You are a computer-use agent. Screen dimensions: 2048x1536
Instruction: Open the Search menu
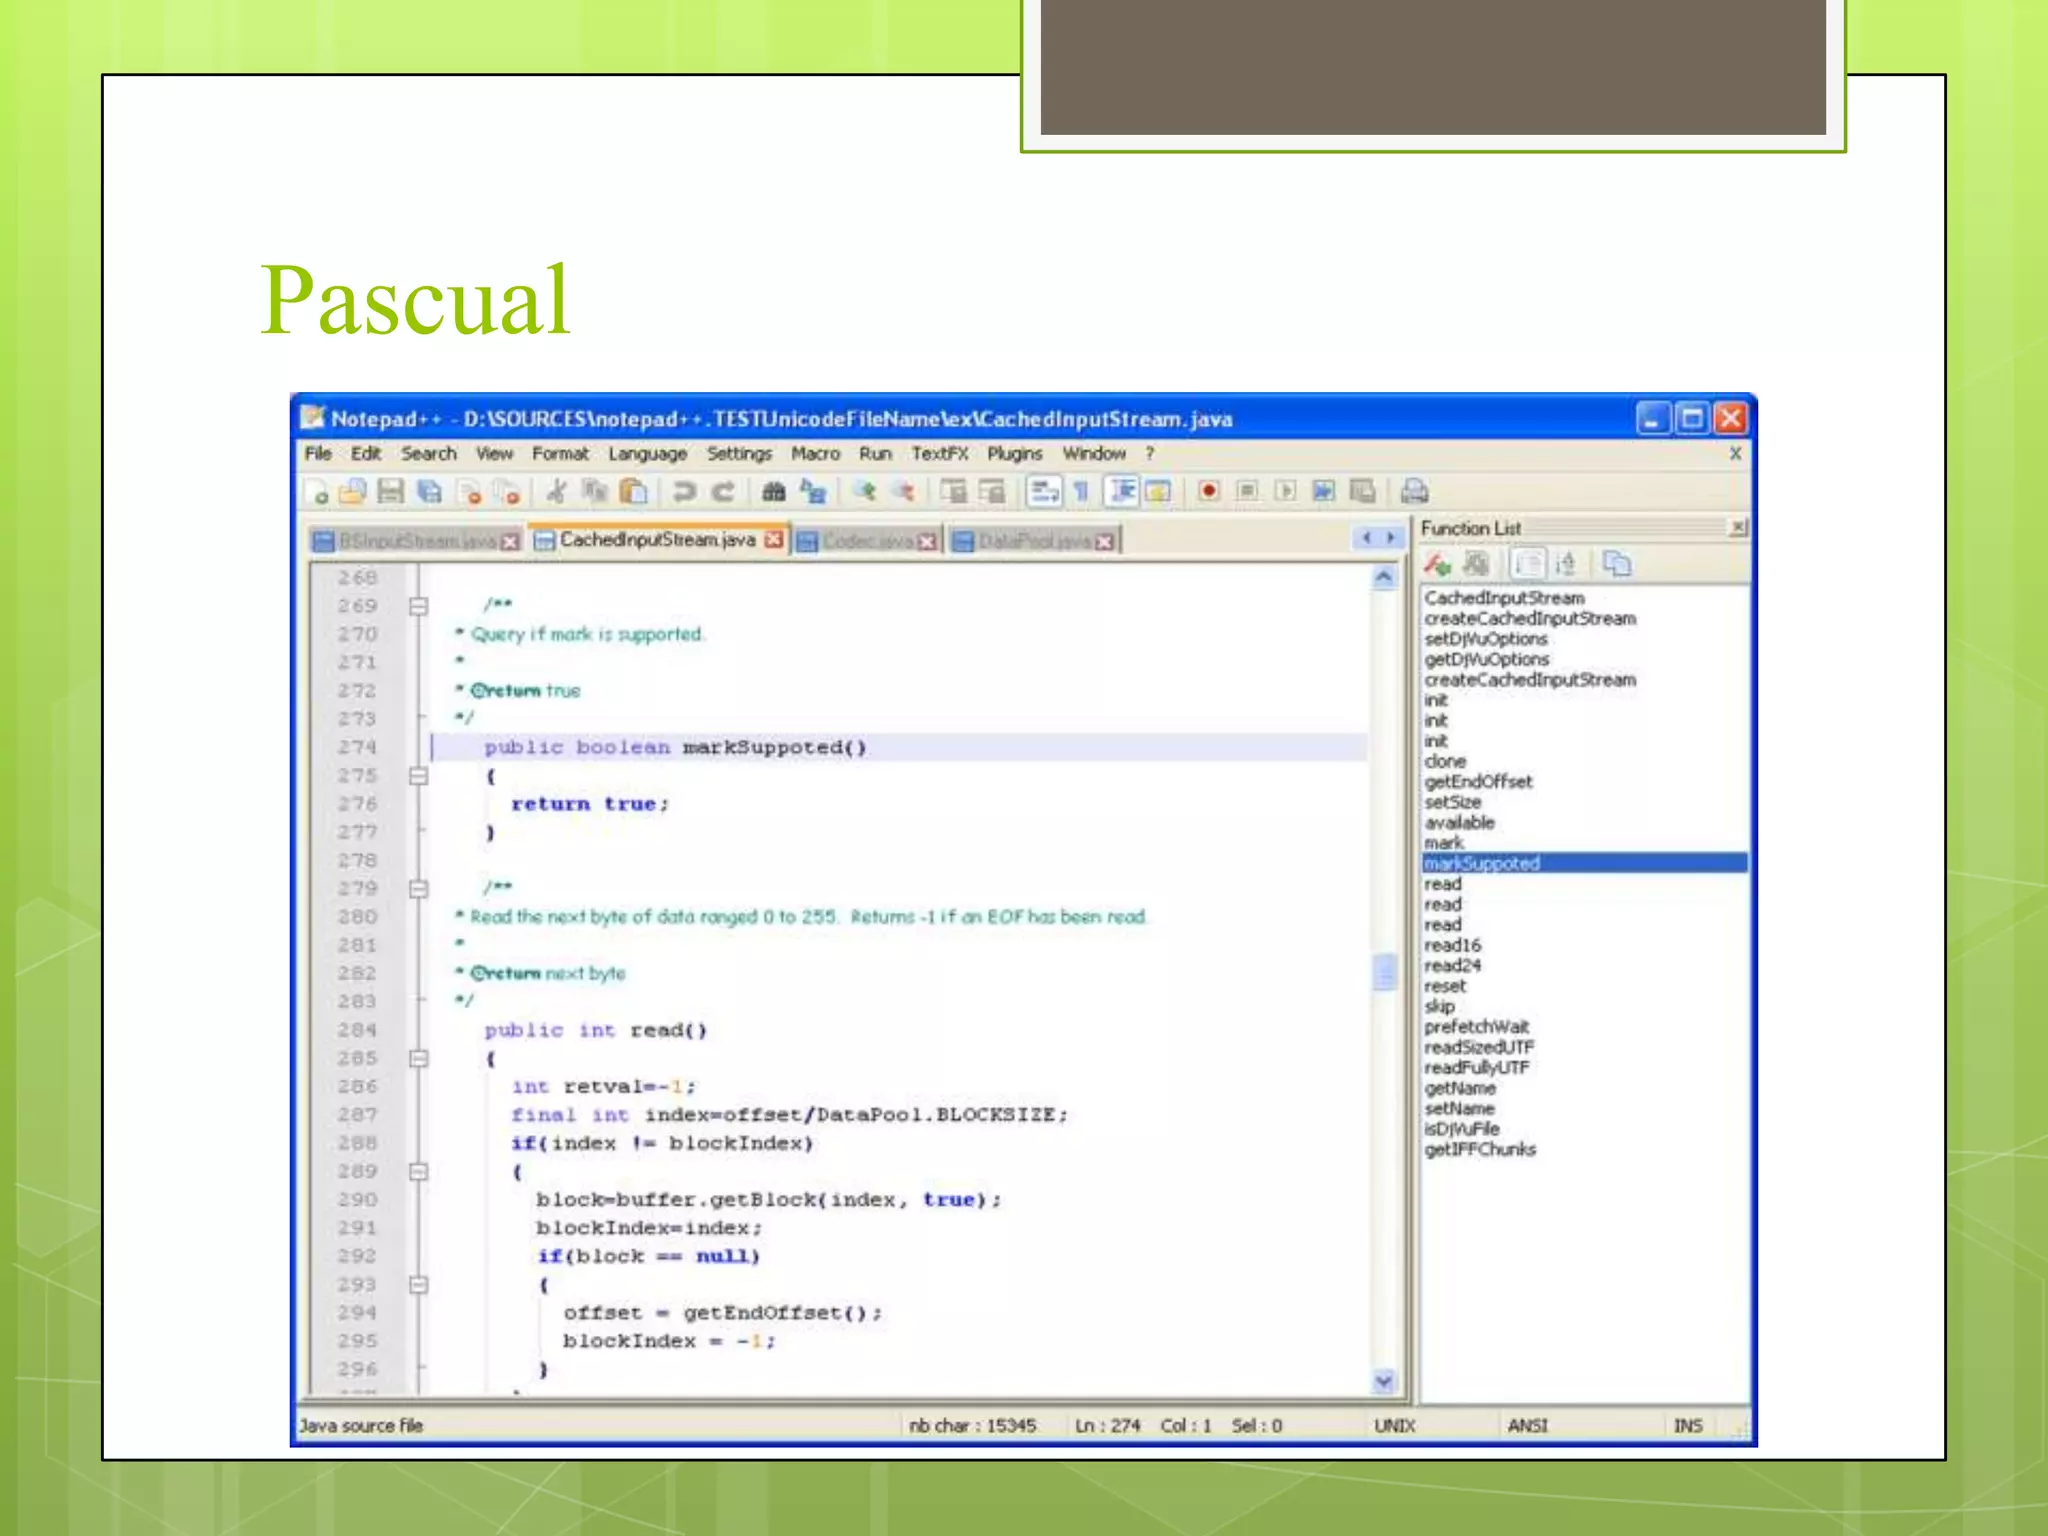429,454
